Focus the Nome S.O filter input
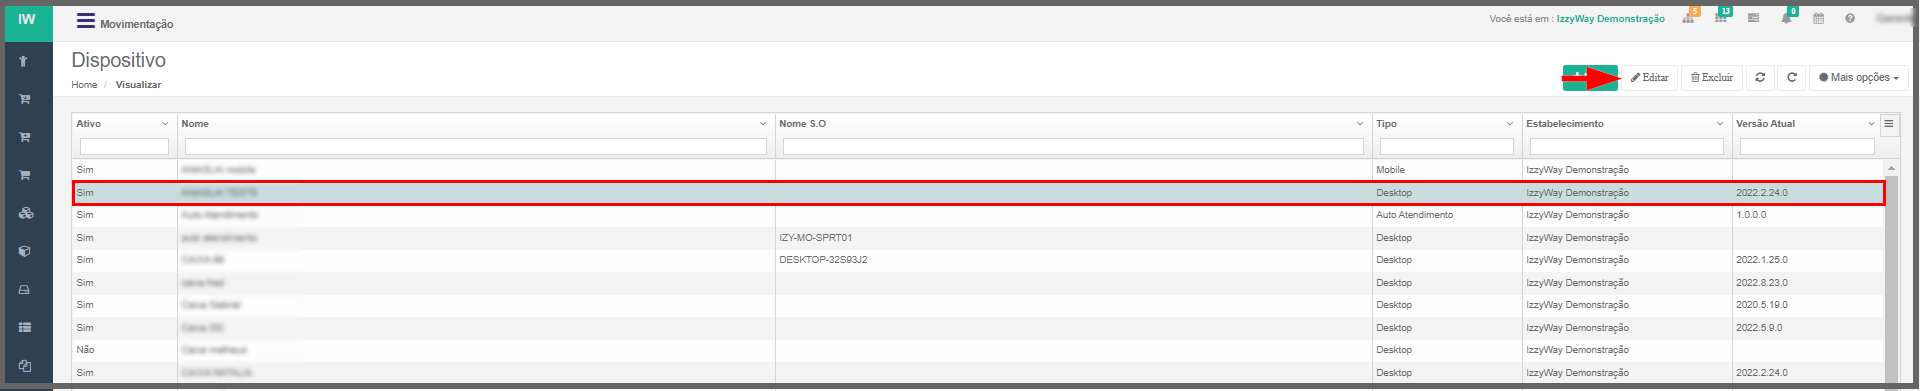The width and height of the screenshot is (1920, 391). [x=1073, y=146]
